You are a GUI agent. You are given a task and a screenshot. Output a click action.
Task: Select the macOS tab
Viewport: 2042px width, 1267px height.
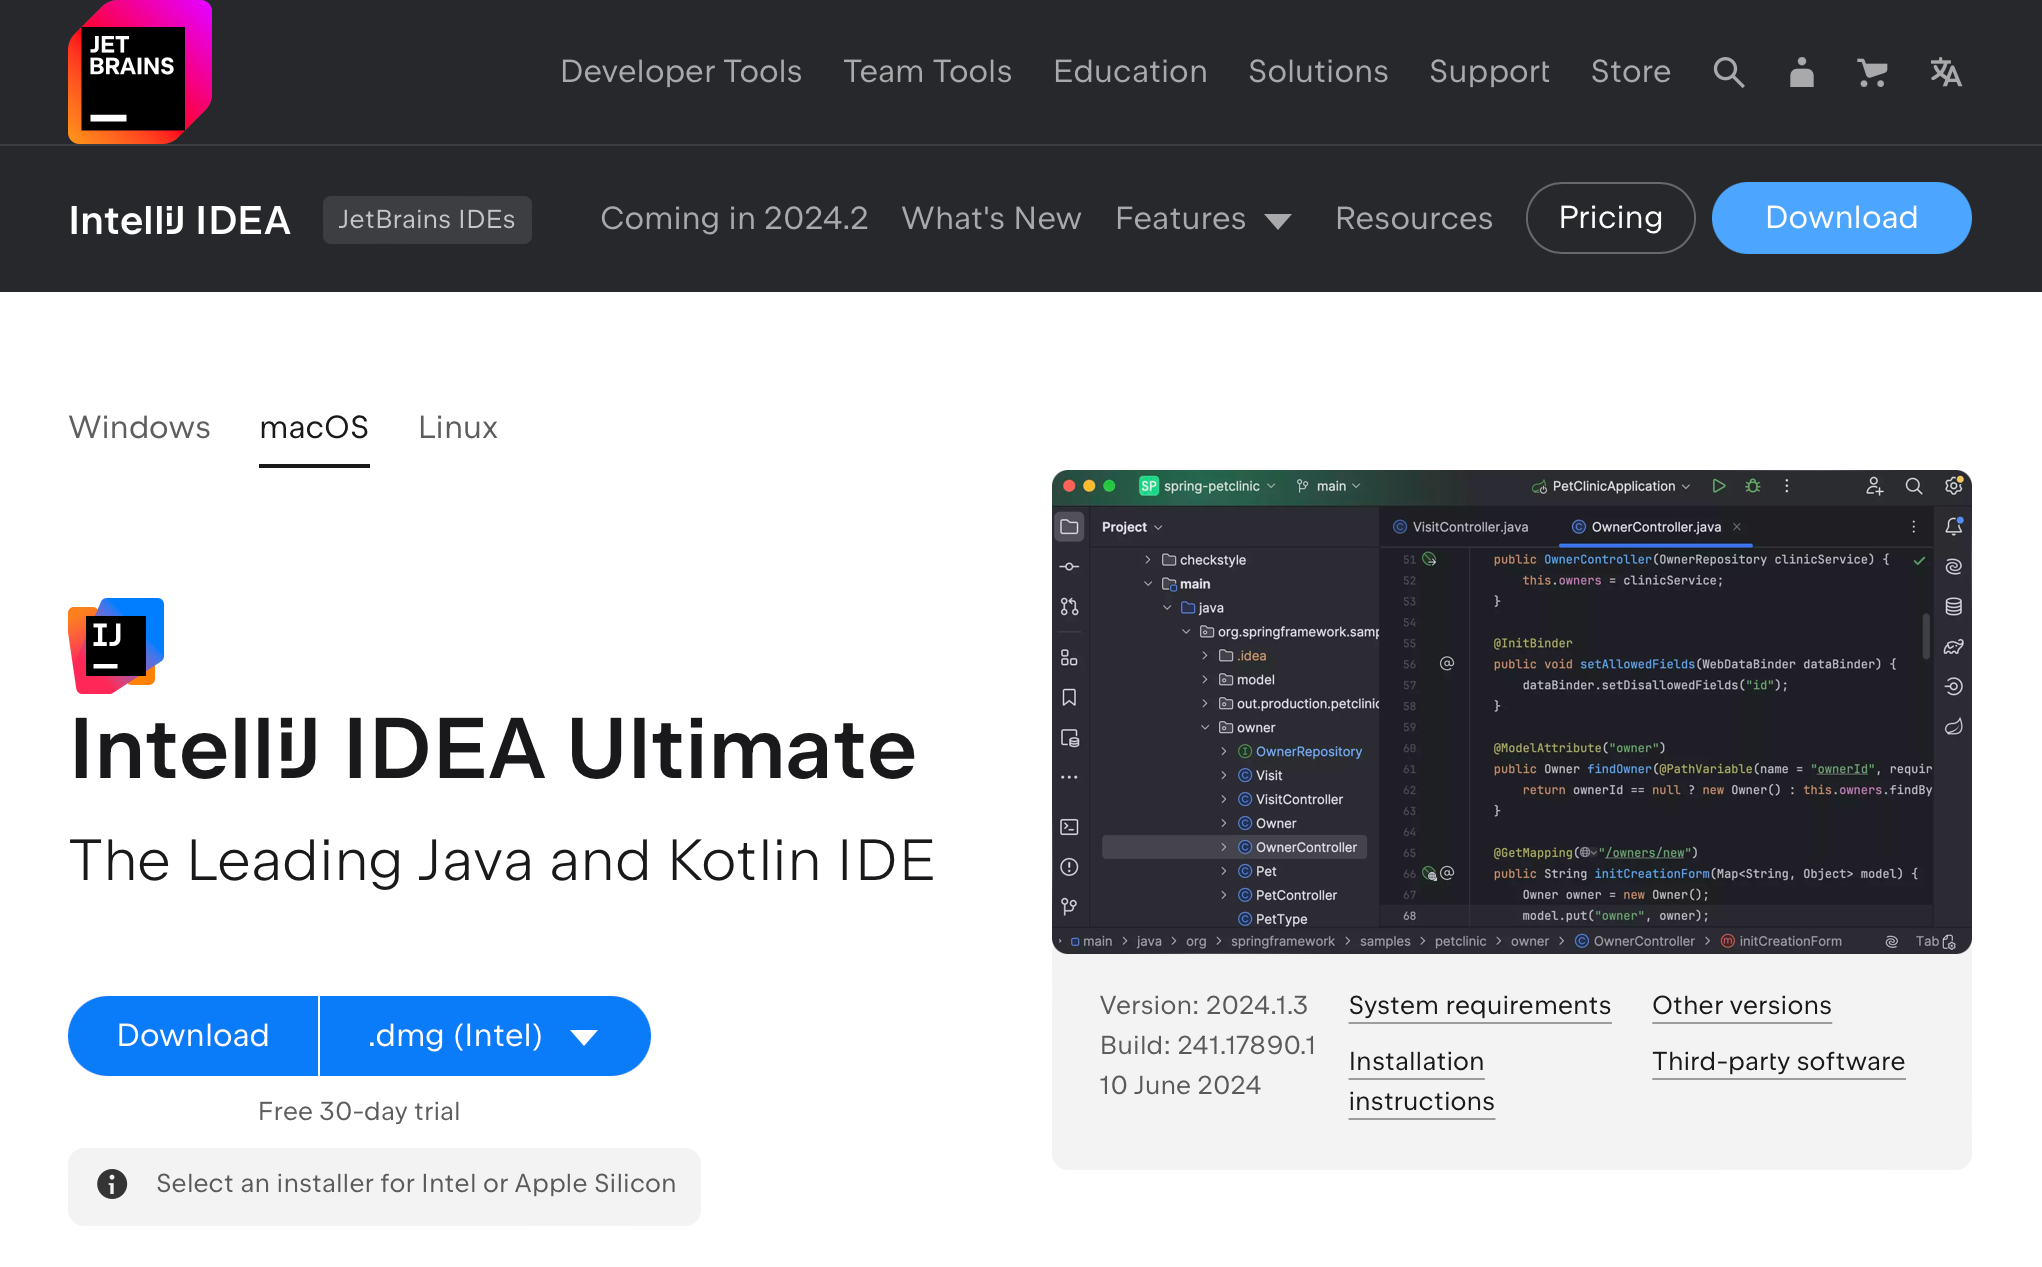[314, 428]
